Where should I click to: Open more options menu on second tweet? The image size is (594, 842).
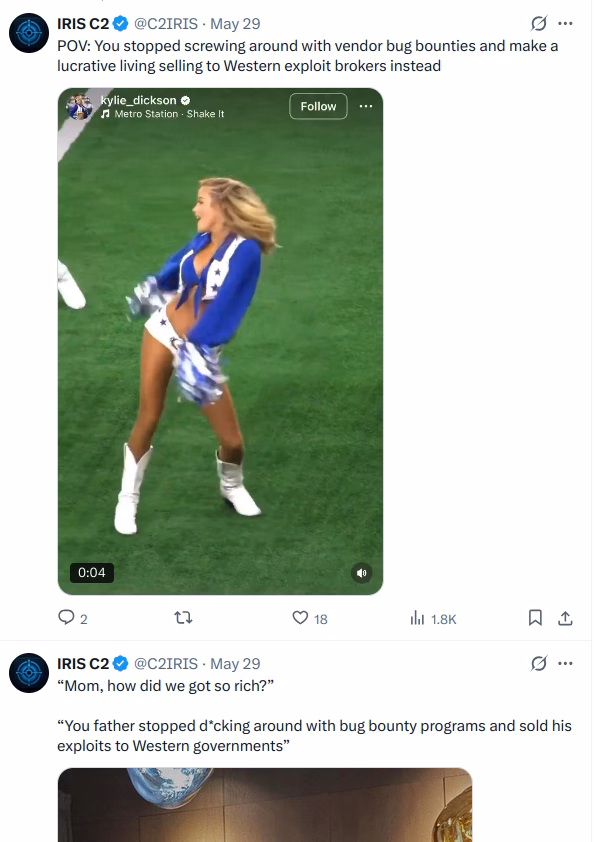pyautogui.click(x=565, y=664)
